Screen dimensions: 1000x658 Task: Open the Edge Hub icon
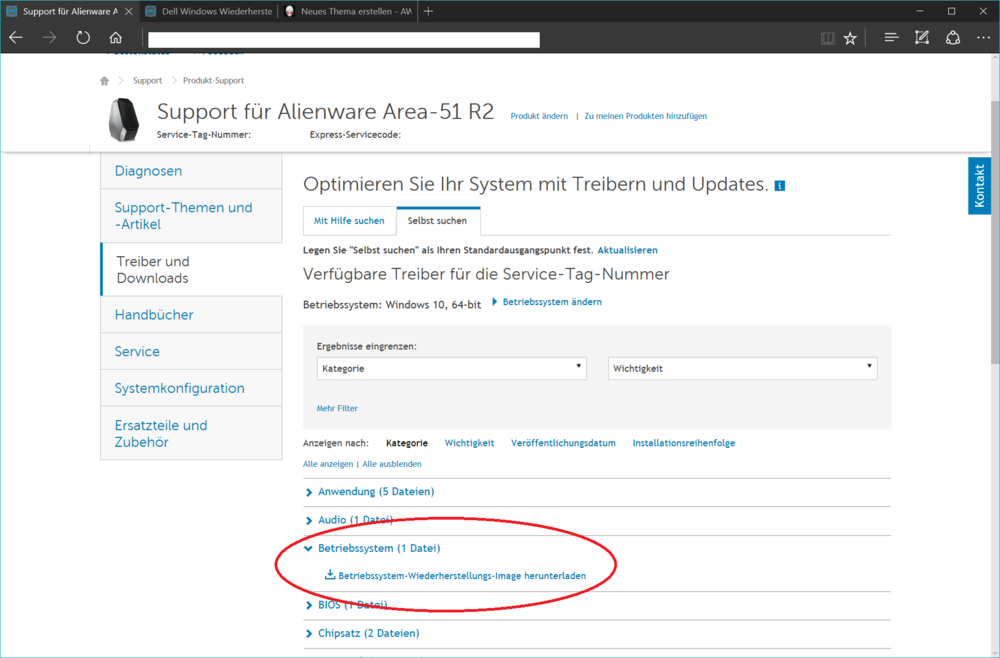pyautogui.click(x=891, y=38)
